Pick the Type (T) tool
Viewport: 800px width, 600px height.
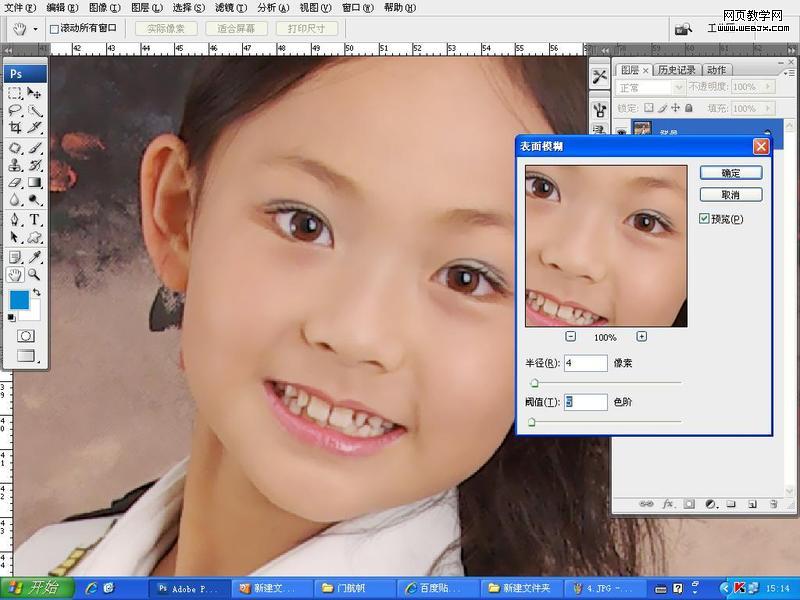(x=35, y=219)
